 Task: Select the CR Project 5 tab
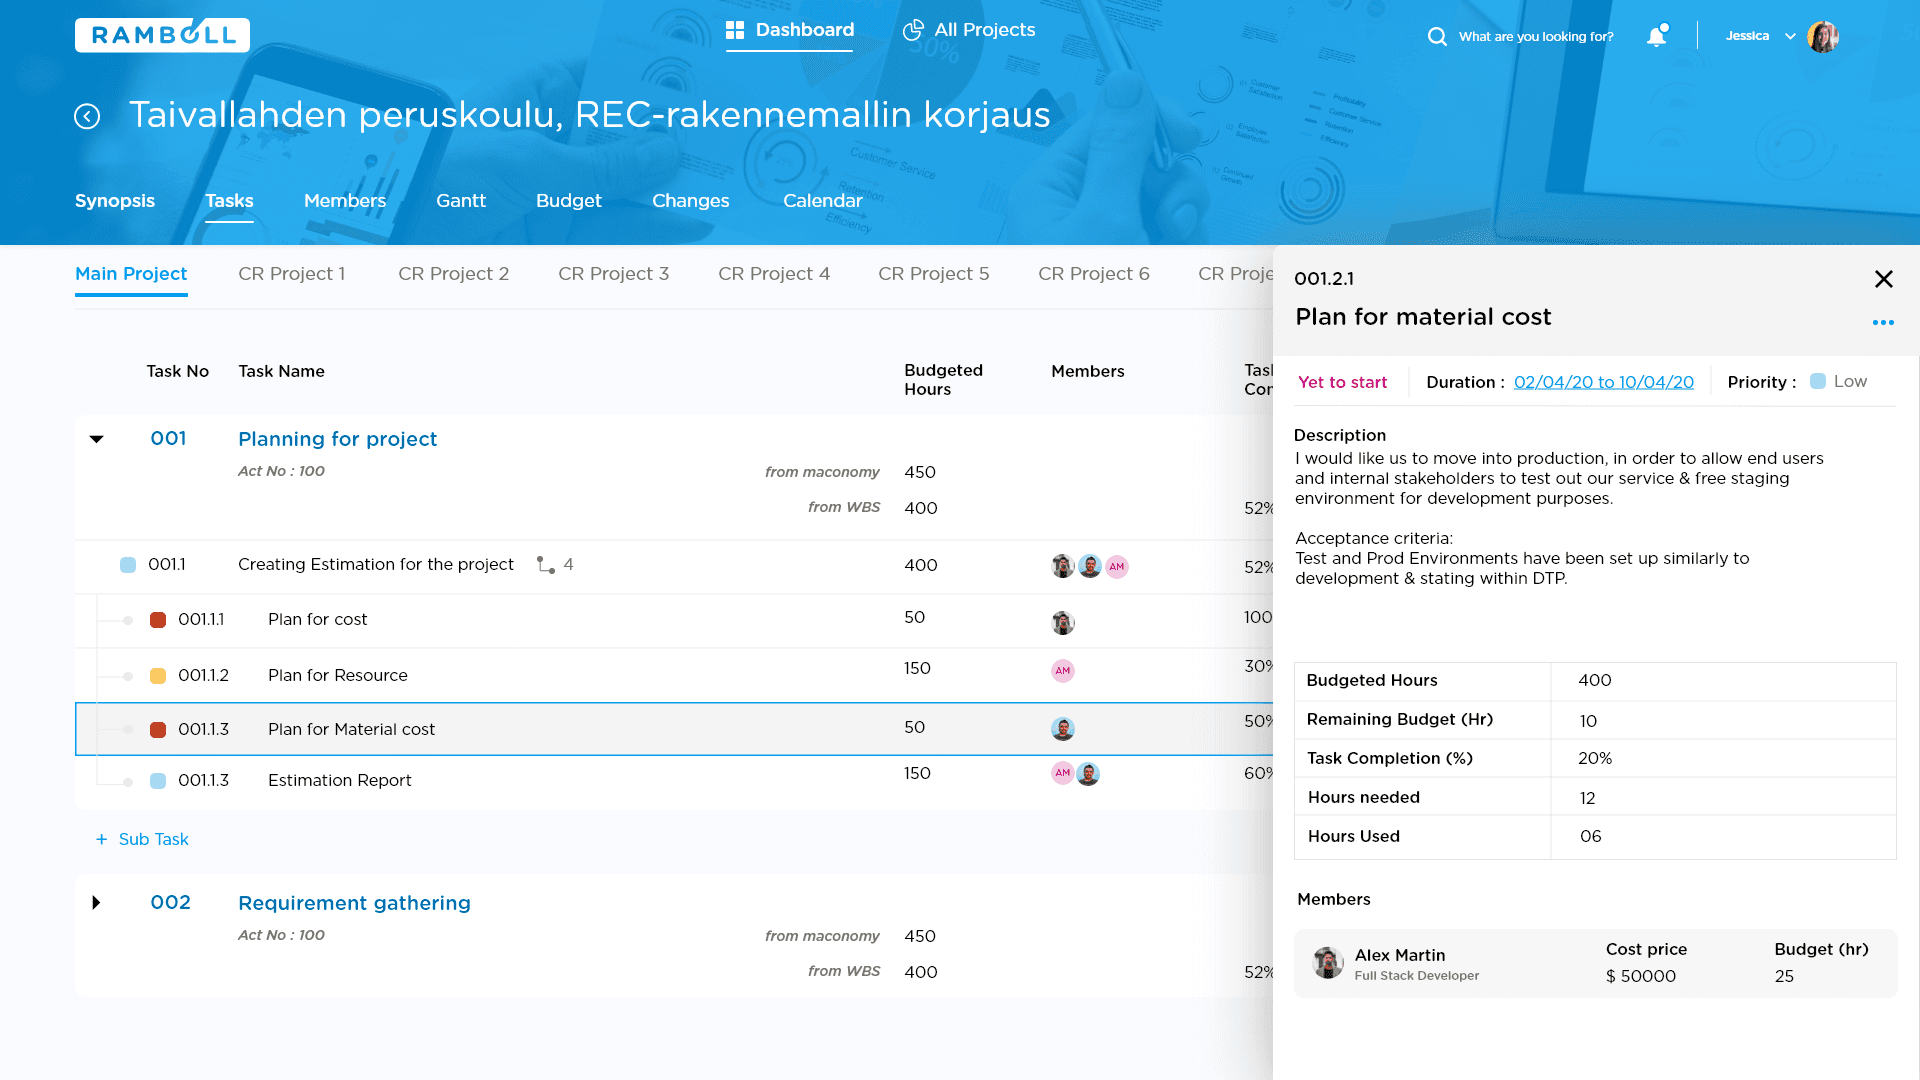click(x=934, y=274)
